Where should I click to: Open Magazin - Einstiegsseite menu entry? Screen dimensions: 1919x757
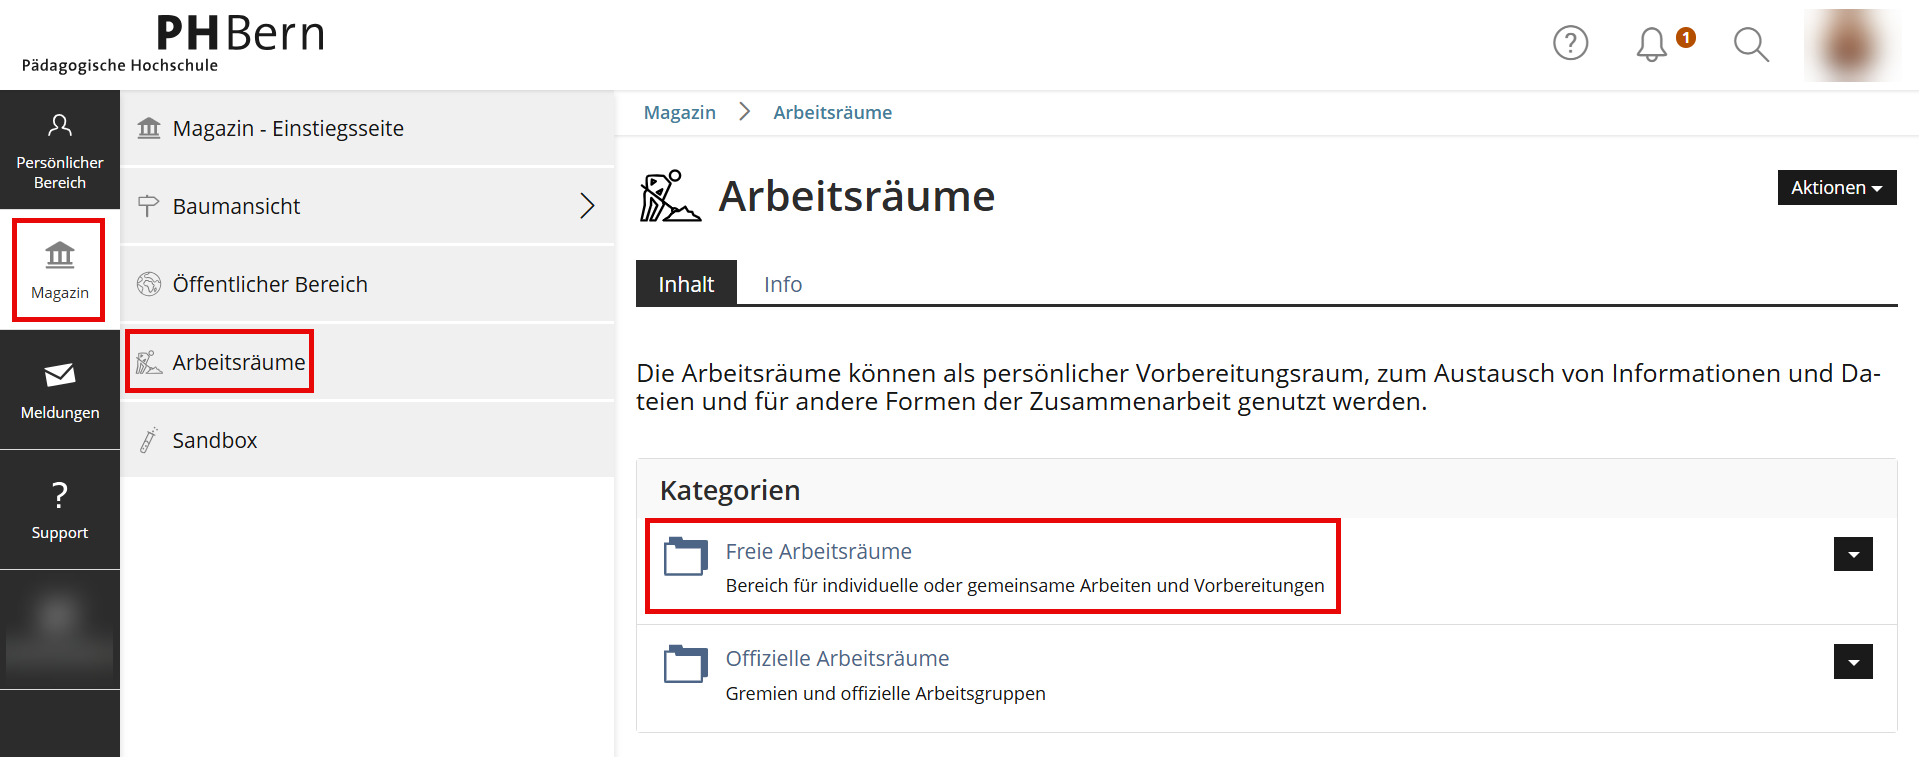288,128
